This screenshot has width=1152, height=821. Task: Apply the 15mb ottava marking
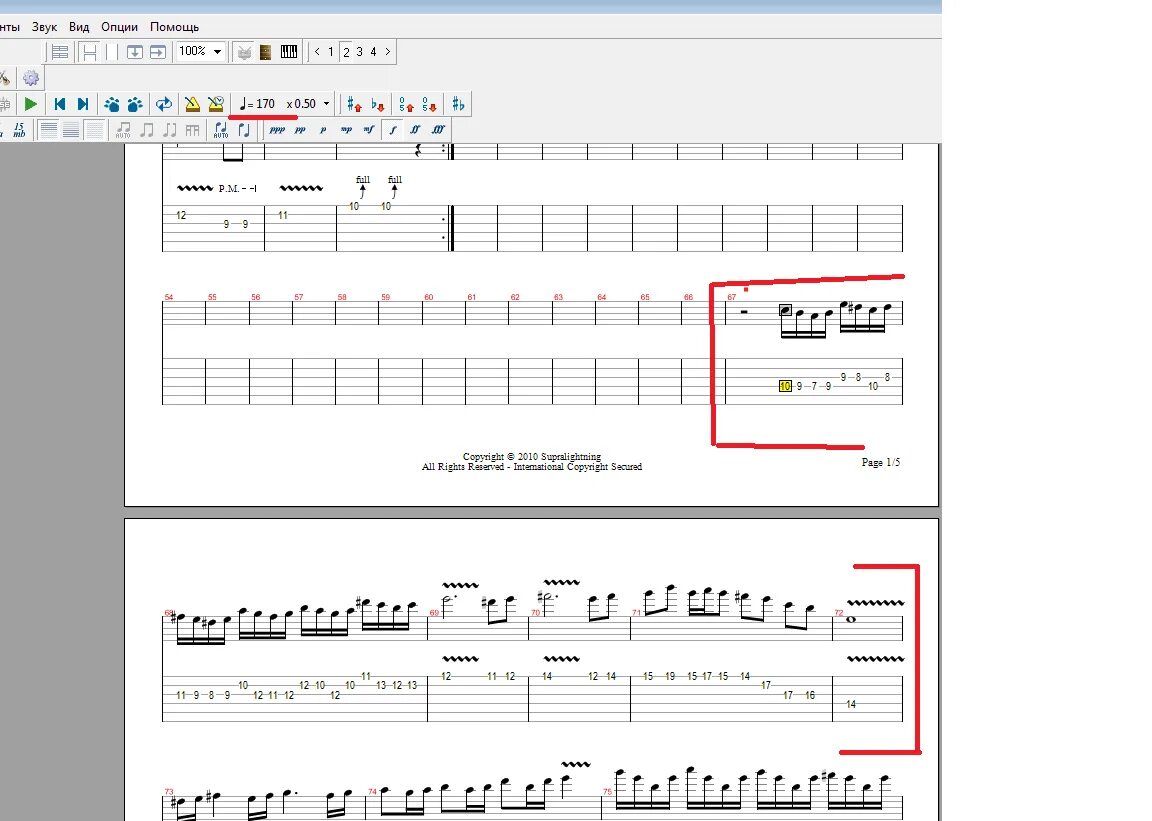coord(18,130)
